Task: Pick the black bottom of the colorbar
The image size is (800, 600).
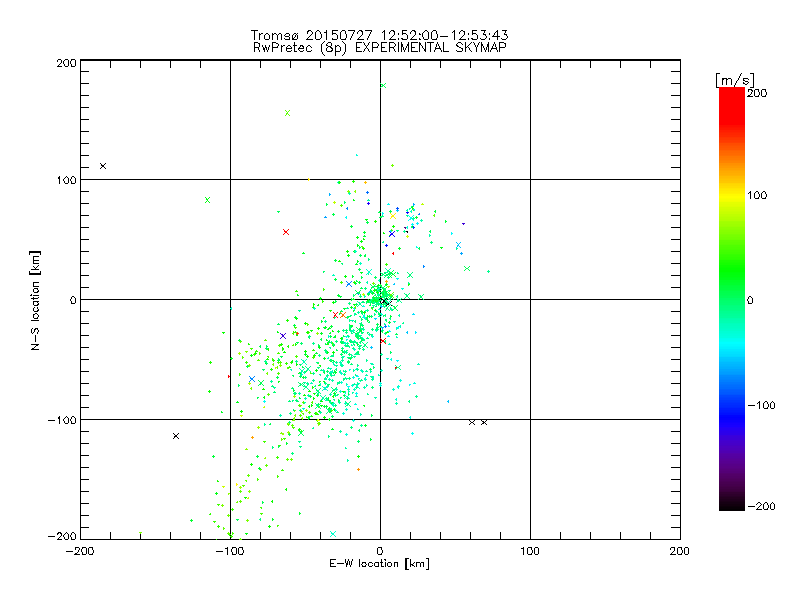Action: [x=732, y=505]
